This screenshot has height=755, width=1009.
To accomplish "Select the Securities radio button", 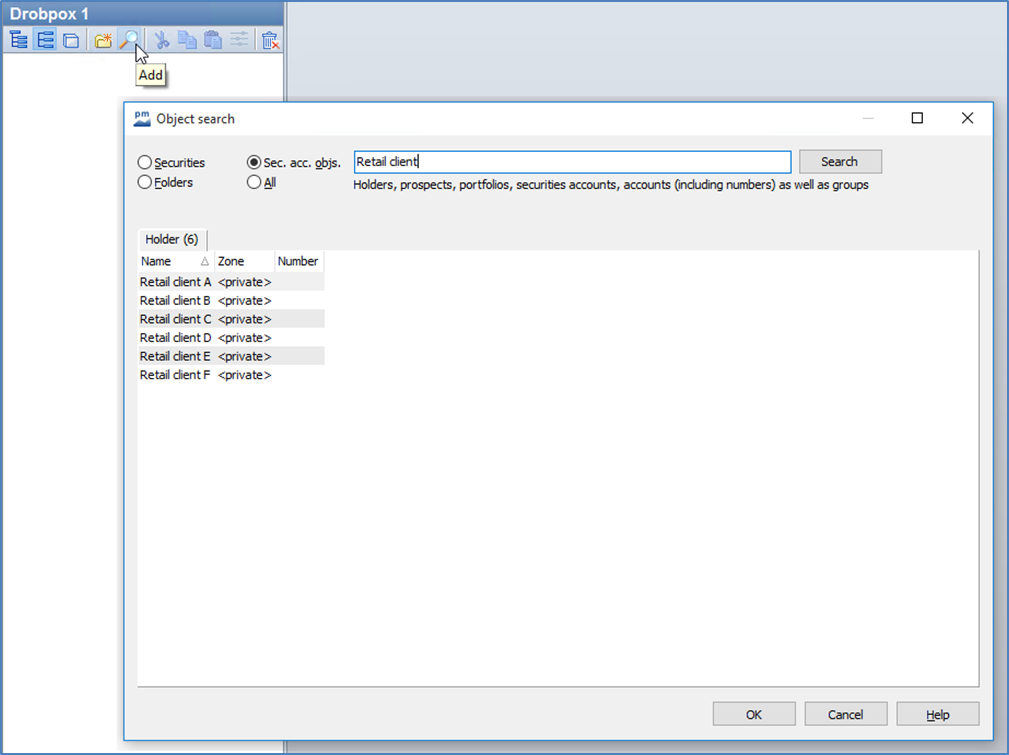I will [x=145, y=163].
